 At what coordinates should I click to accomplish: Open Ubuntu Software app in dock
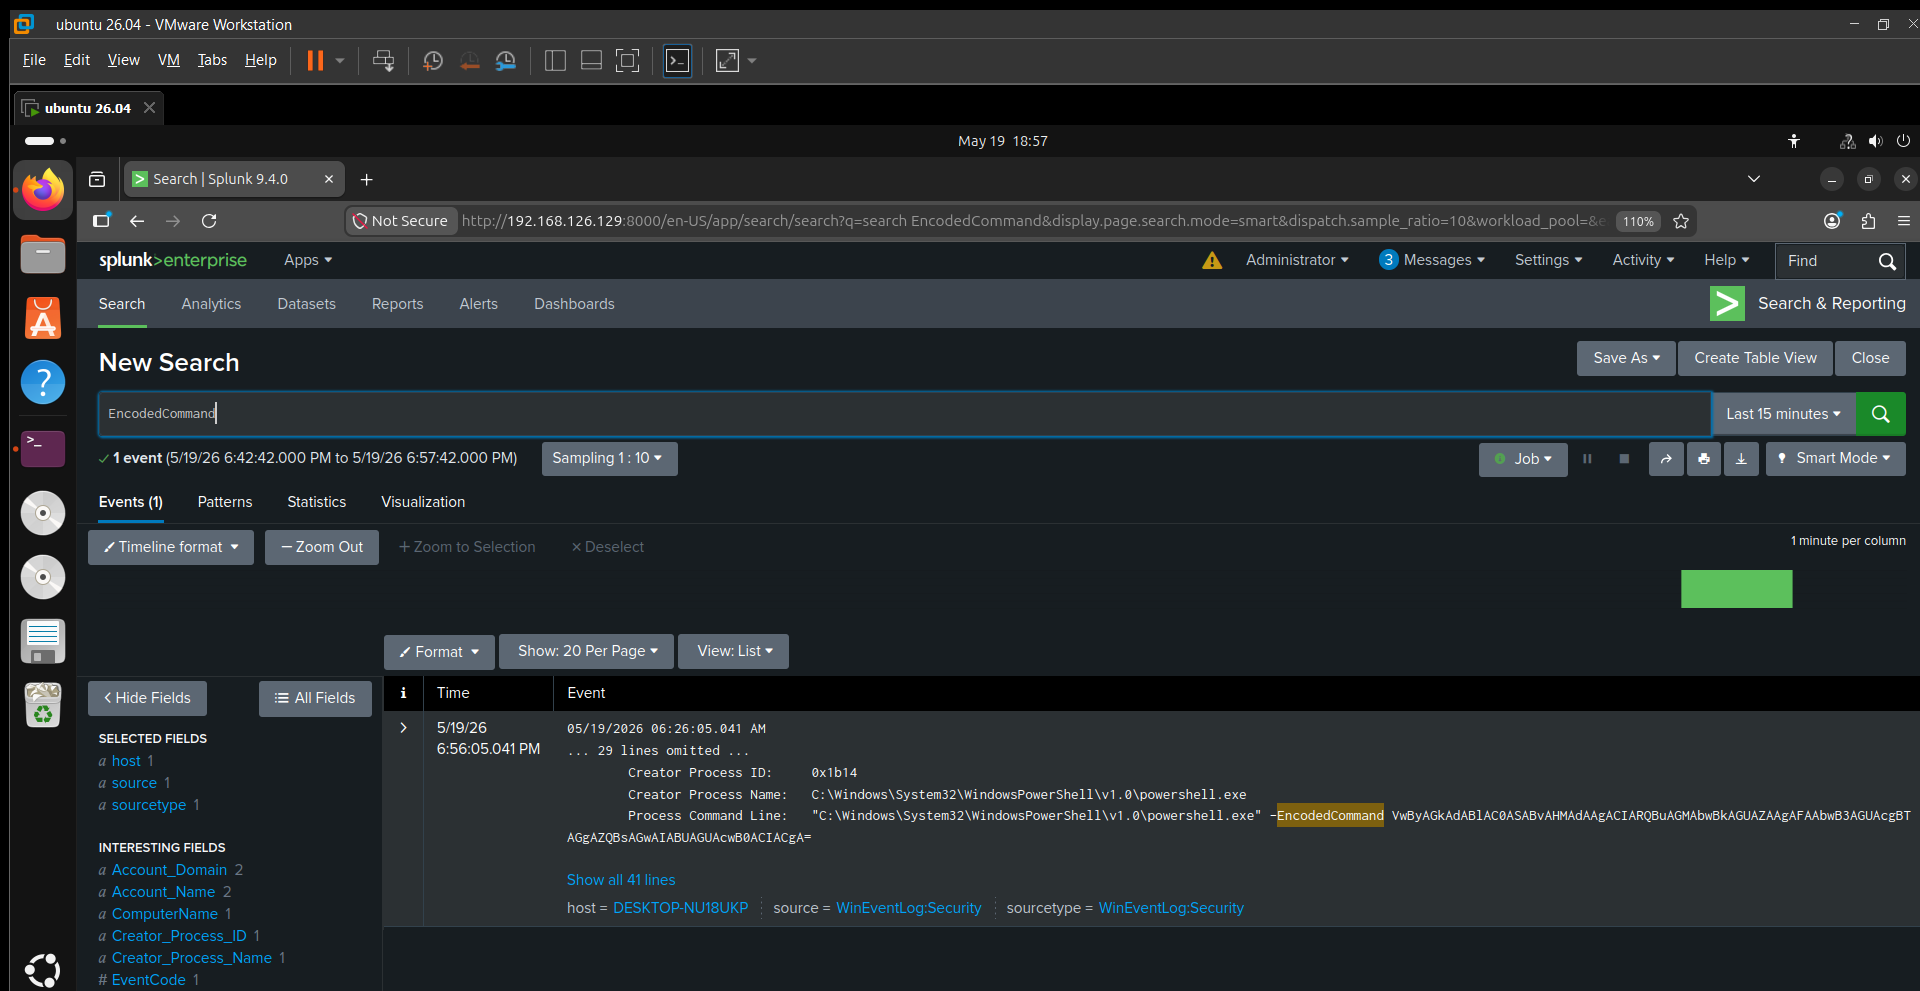(43, 318)
